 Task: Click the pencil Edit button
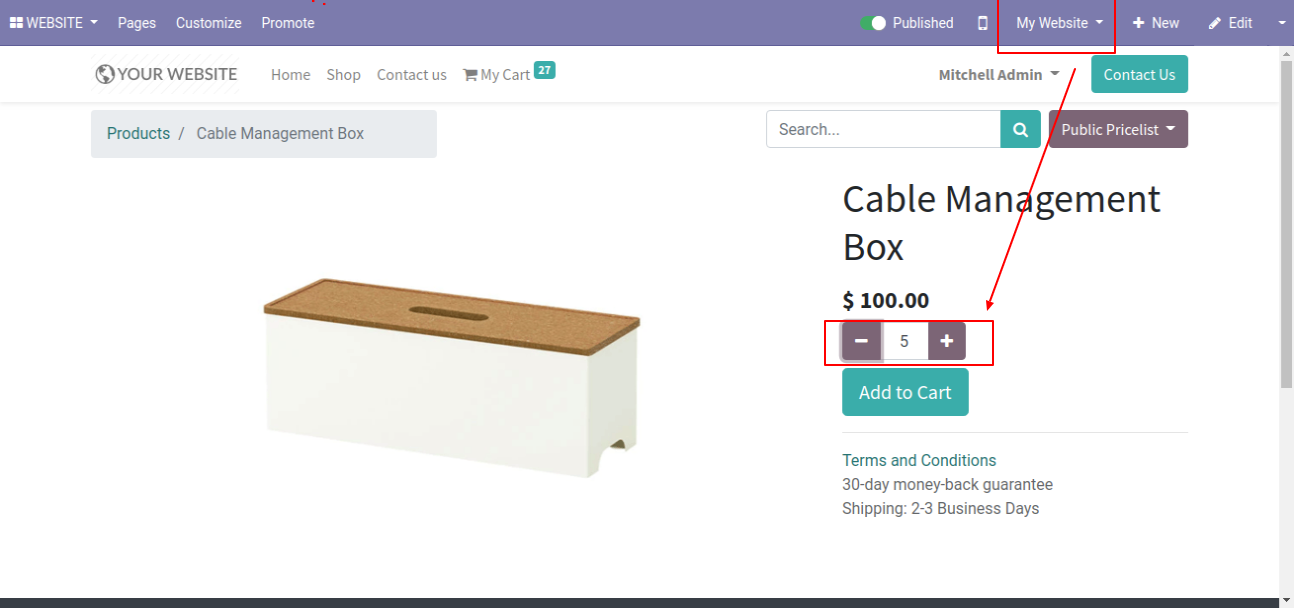pyautogui.click(x=1230, y=23)
